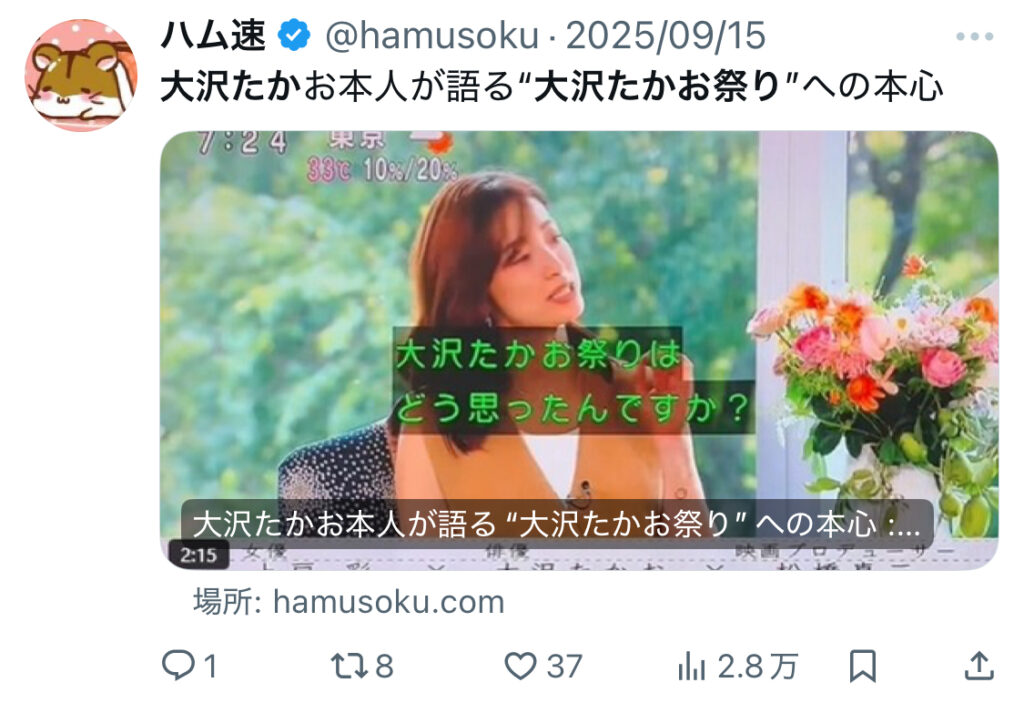The image size is (1024, 703).
Task: Click the 2:15 video duration badge
Action: pos(199,555)
